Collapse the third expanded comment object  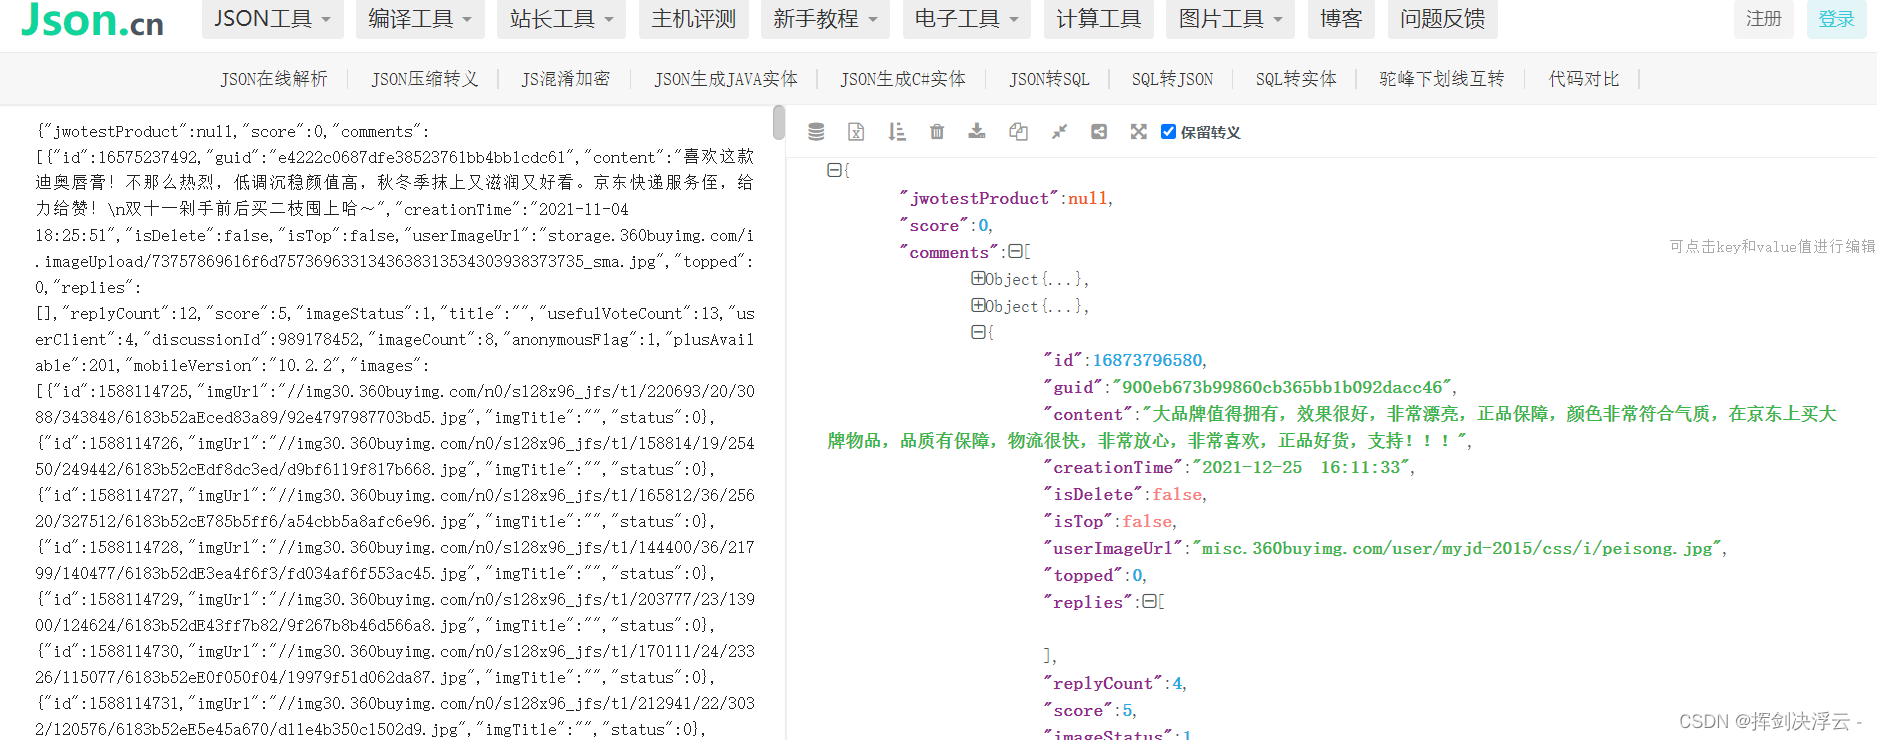(978, 332)
